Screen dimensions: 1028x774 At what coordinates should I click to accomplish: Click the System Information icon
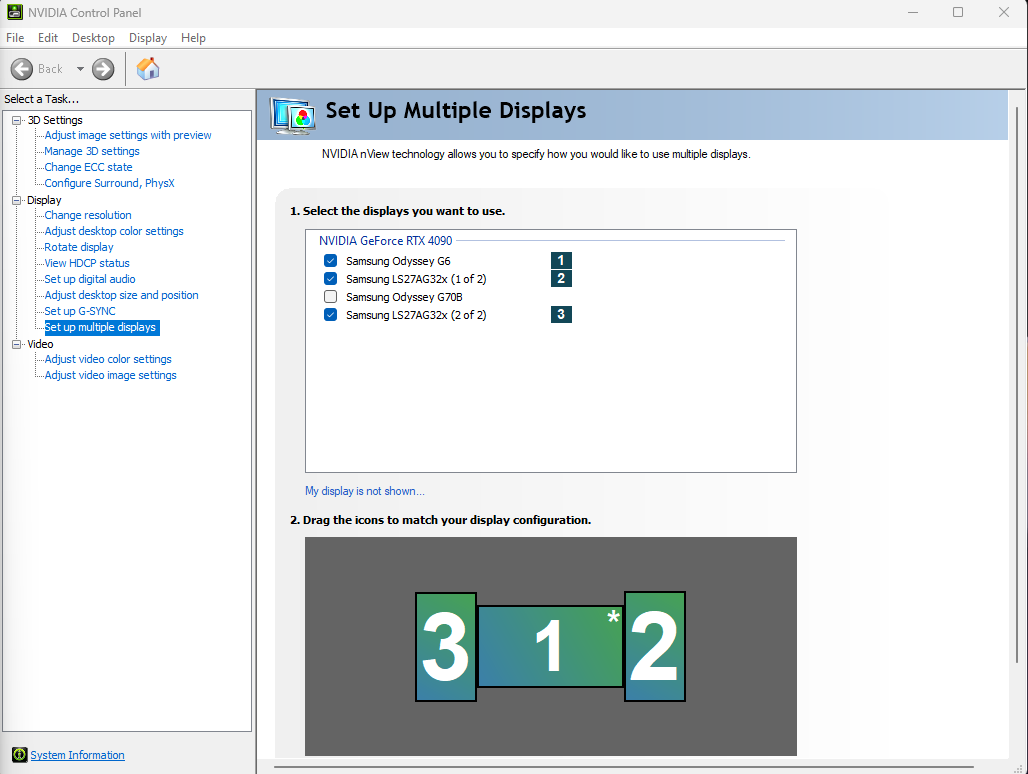point(19,755)
